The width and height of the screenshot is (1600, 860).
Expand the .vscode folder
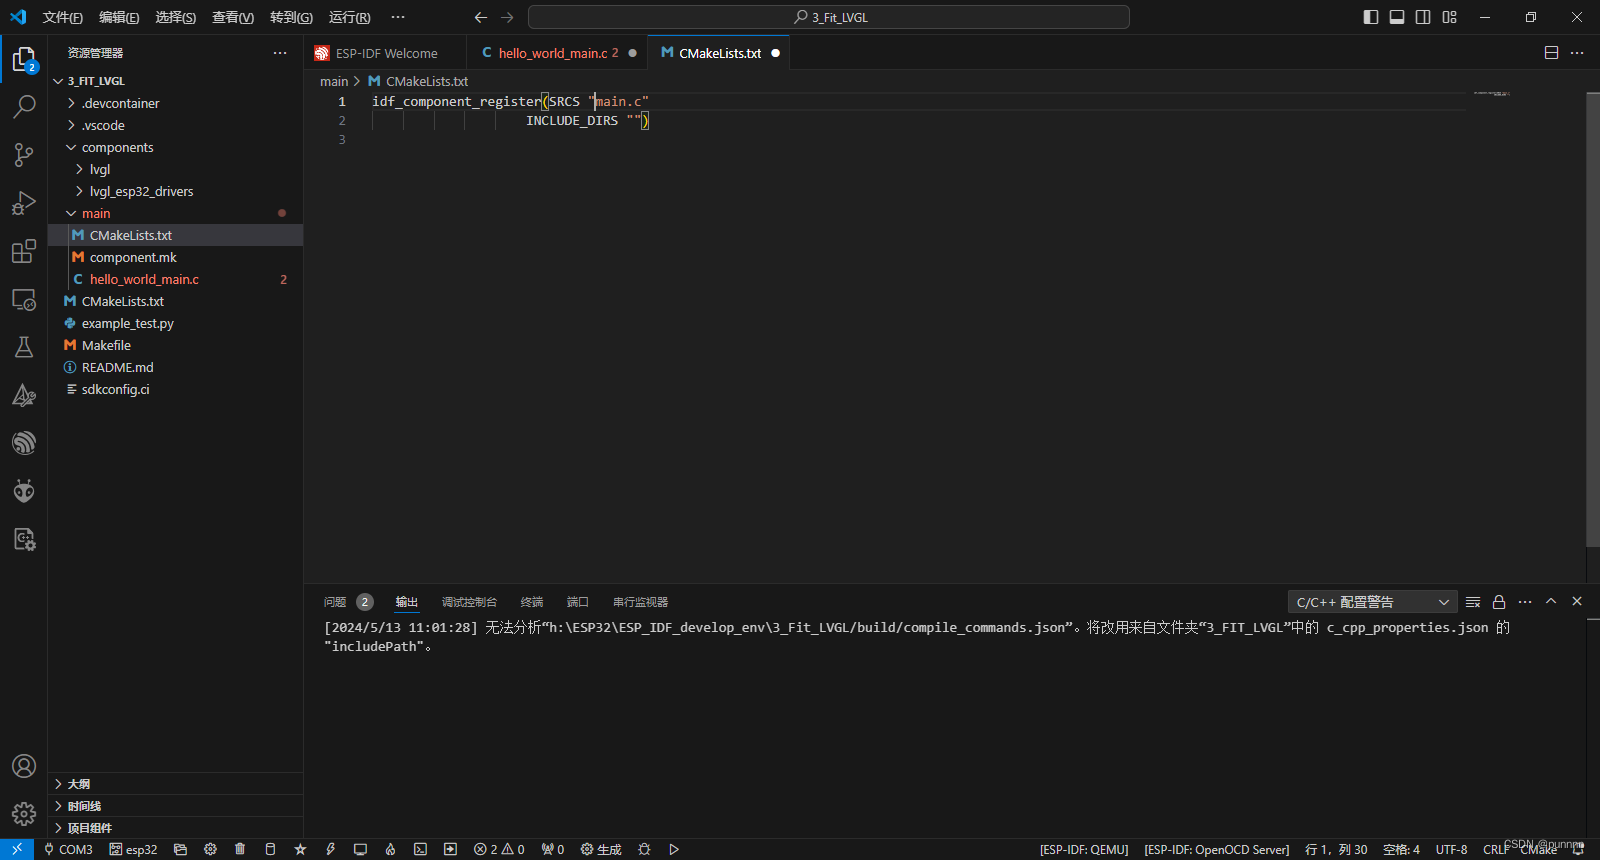point(175,125)
